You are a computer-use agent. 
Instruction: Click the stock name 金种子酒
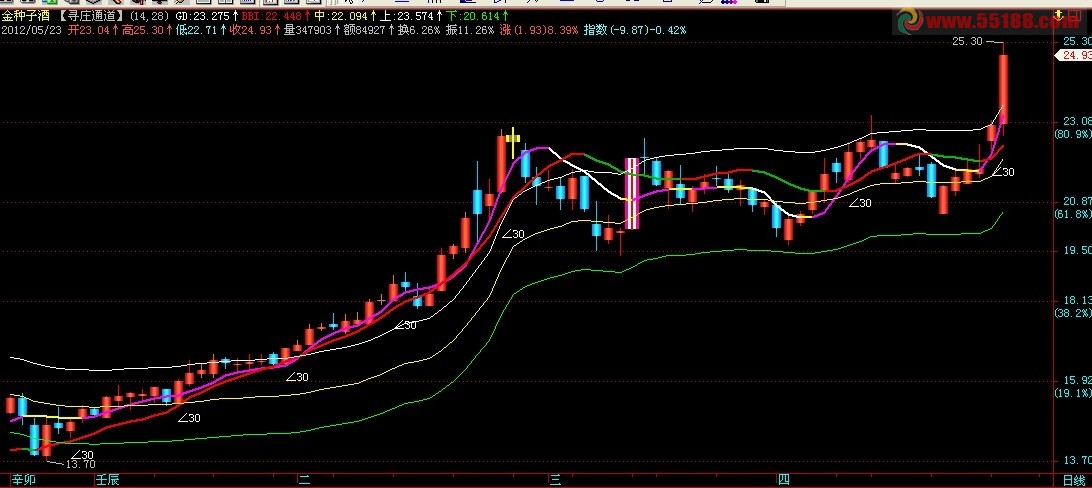pyautogui.click(x=26, y=15)
